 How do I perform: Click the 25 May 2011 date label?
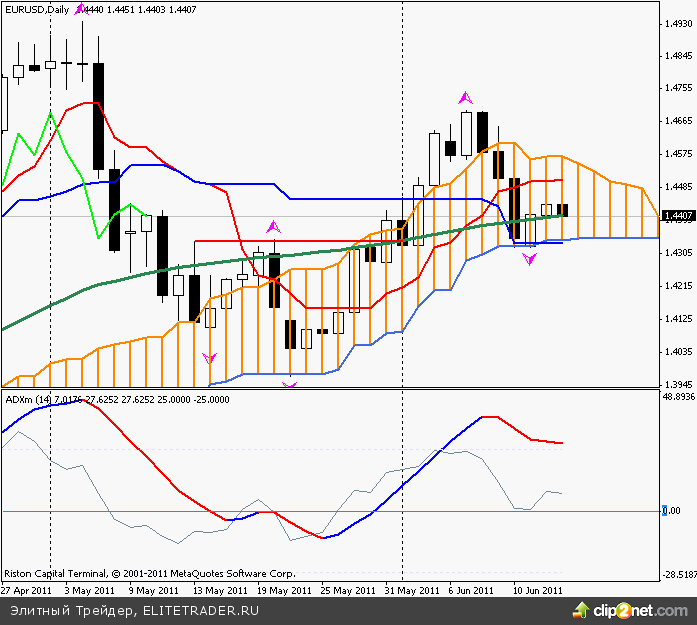point(346,590)
